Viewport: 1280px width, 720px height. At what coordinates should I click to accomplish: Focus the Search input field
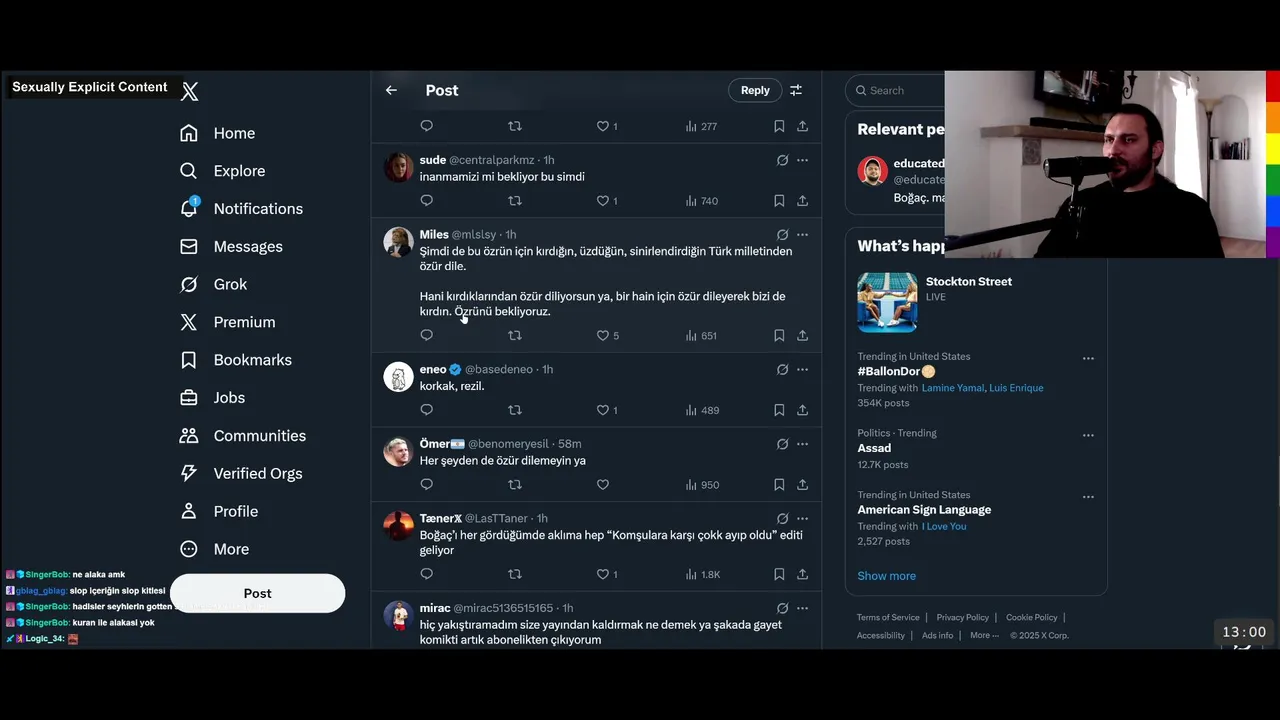895,90
